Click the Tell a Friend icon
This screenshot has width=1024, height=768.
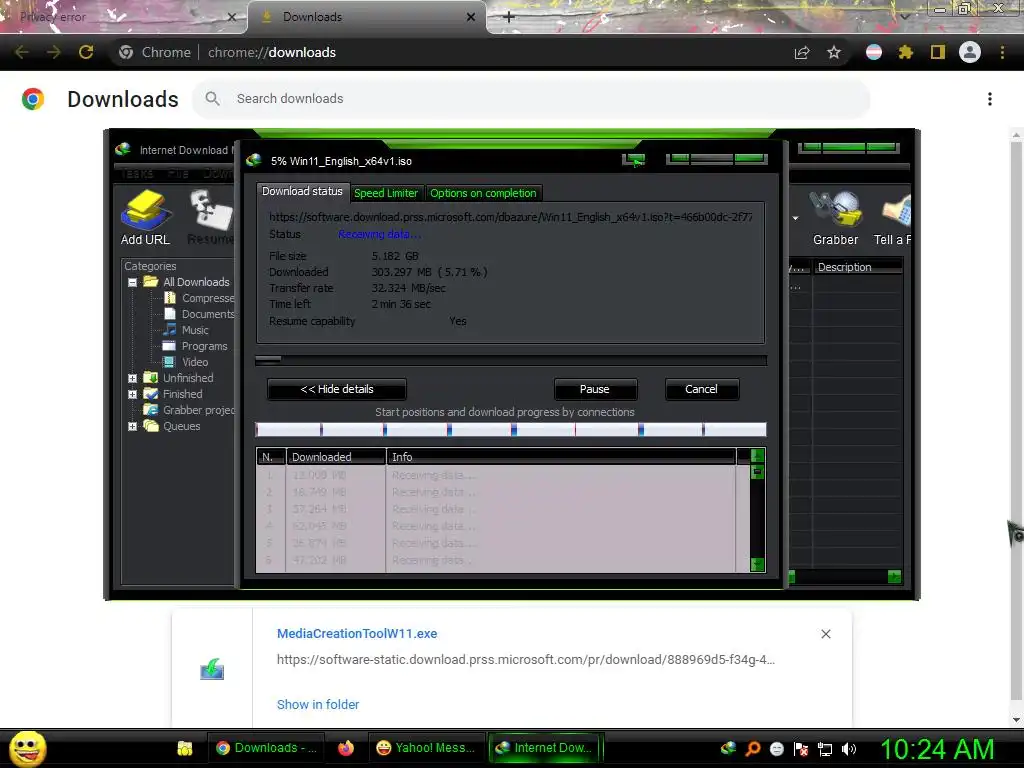click(892, 217)
